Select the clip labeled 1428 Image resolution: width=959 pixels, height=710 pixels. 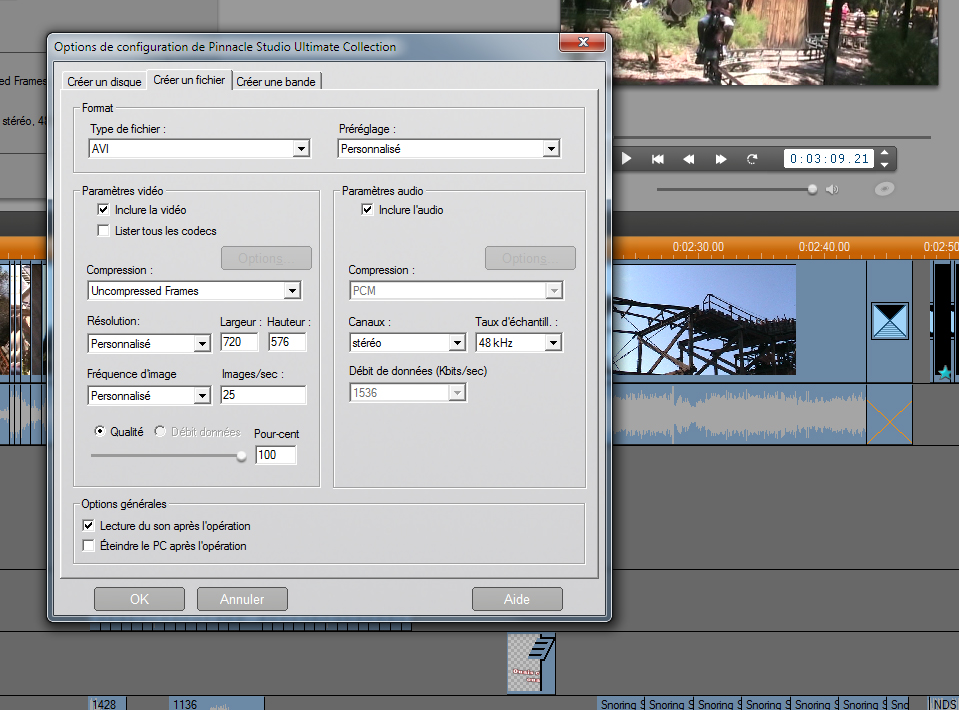tap(108, 703)
